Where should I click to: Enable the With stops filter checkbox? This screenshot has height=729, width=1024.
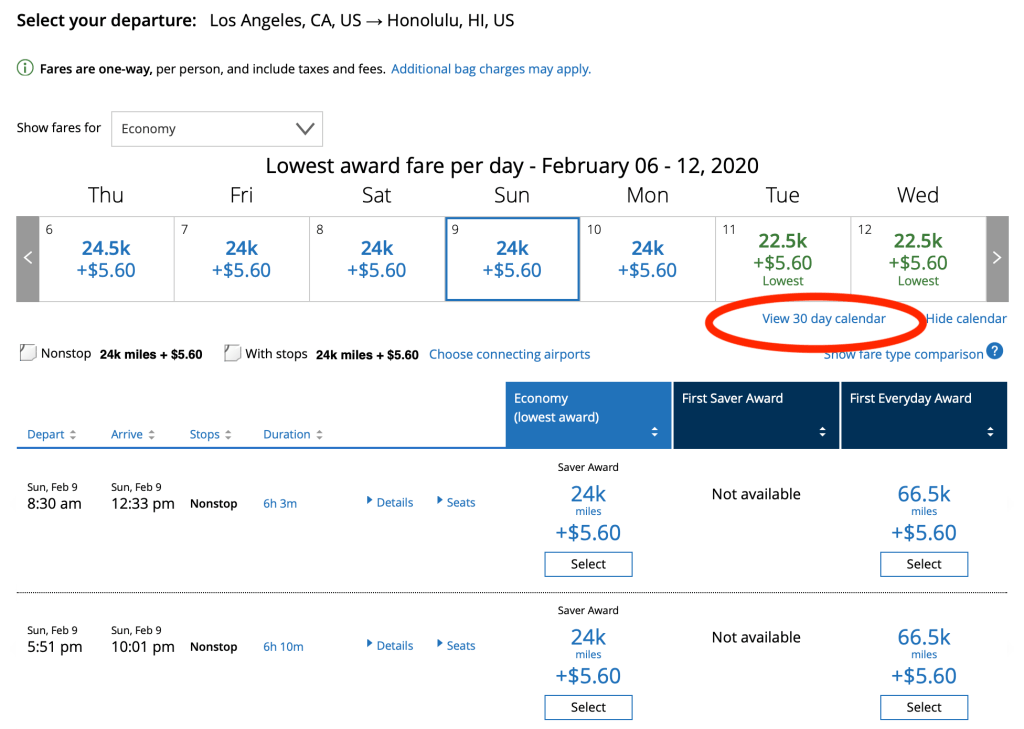tap(233, 354)
